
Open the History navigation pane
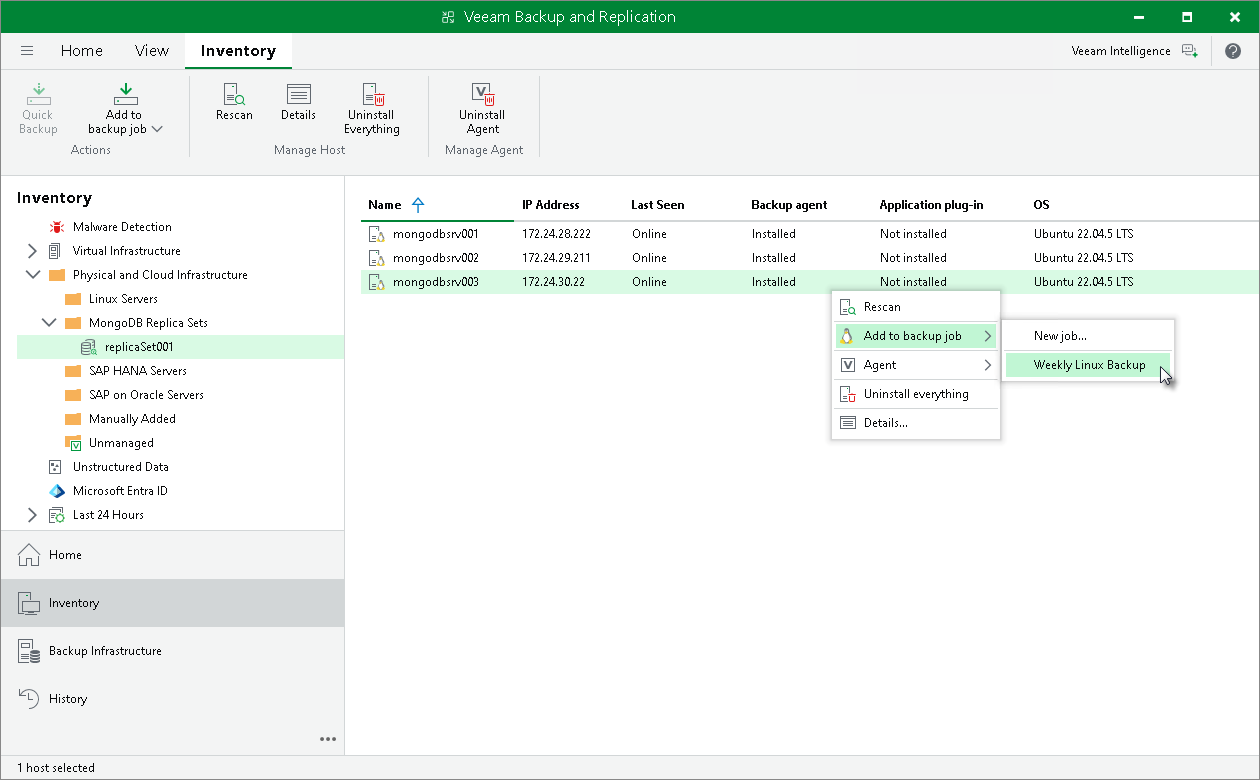[x=172, y=699]
